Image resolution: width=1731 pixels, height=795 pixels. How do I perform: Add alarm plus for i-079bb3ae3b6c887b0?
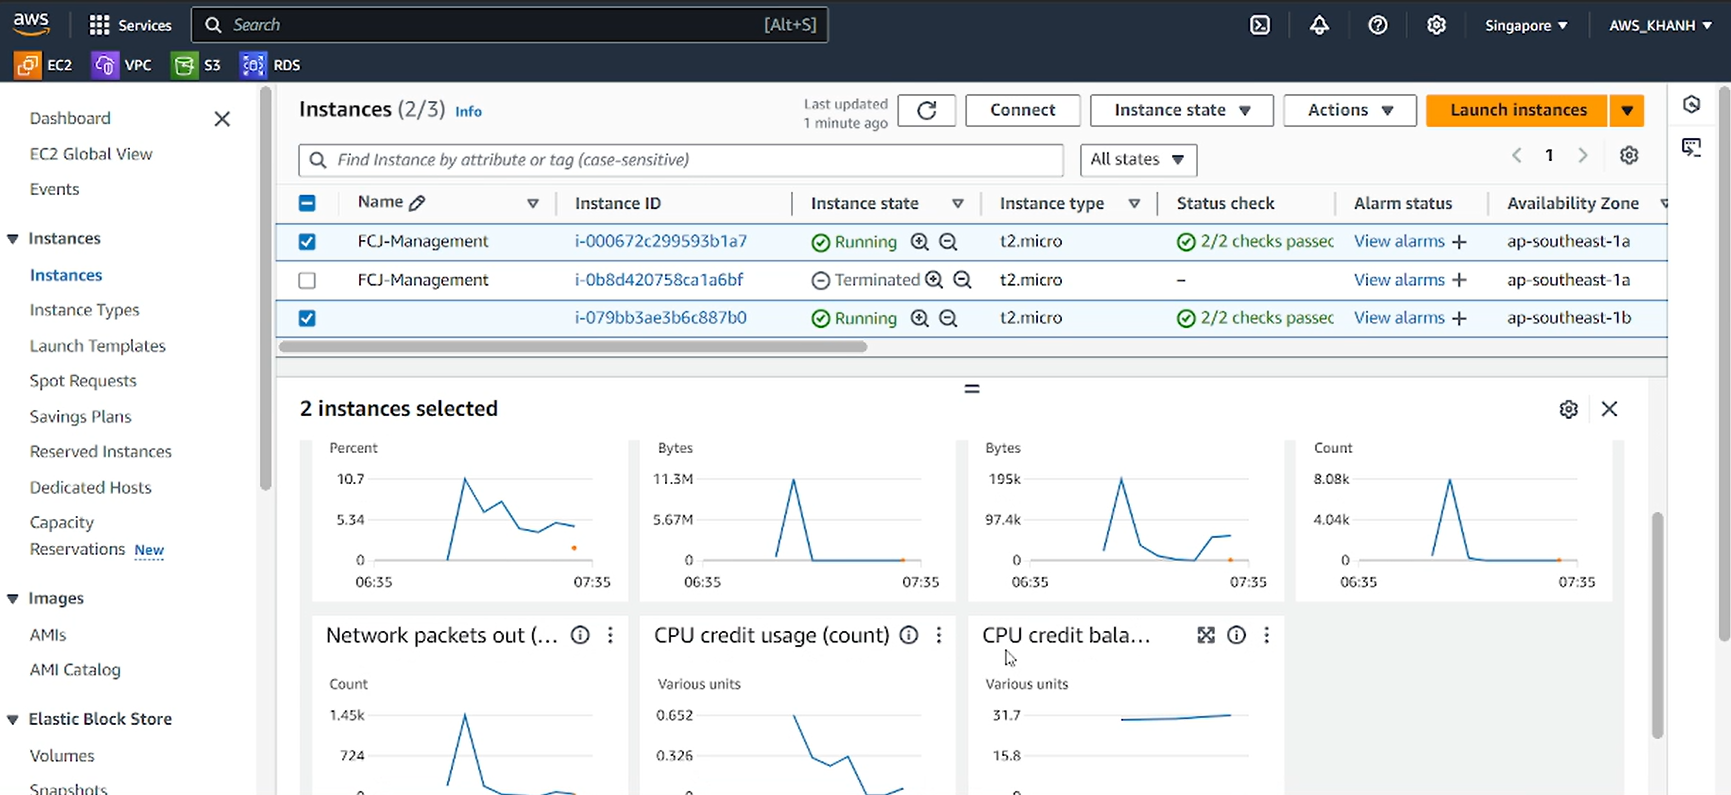click(1459, 318)
